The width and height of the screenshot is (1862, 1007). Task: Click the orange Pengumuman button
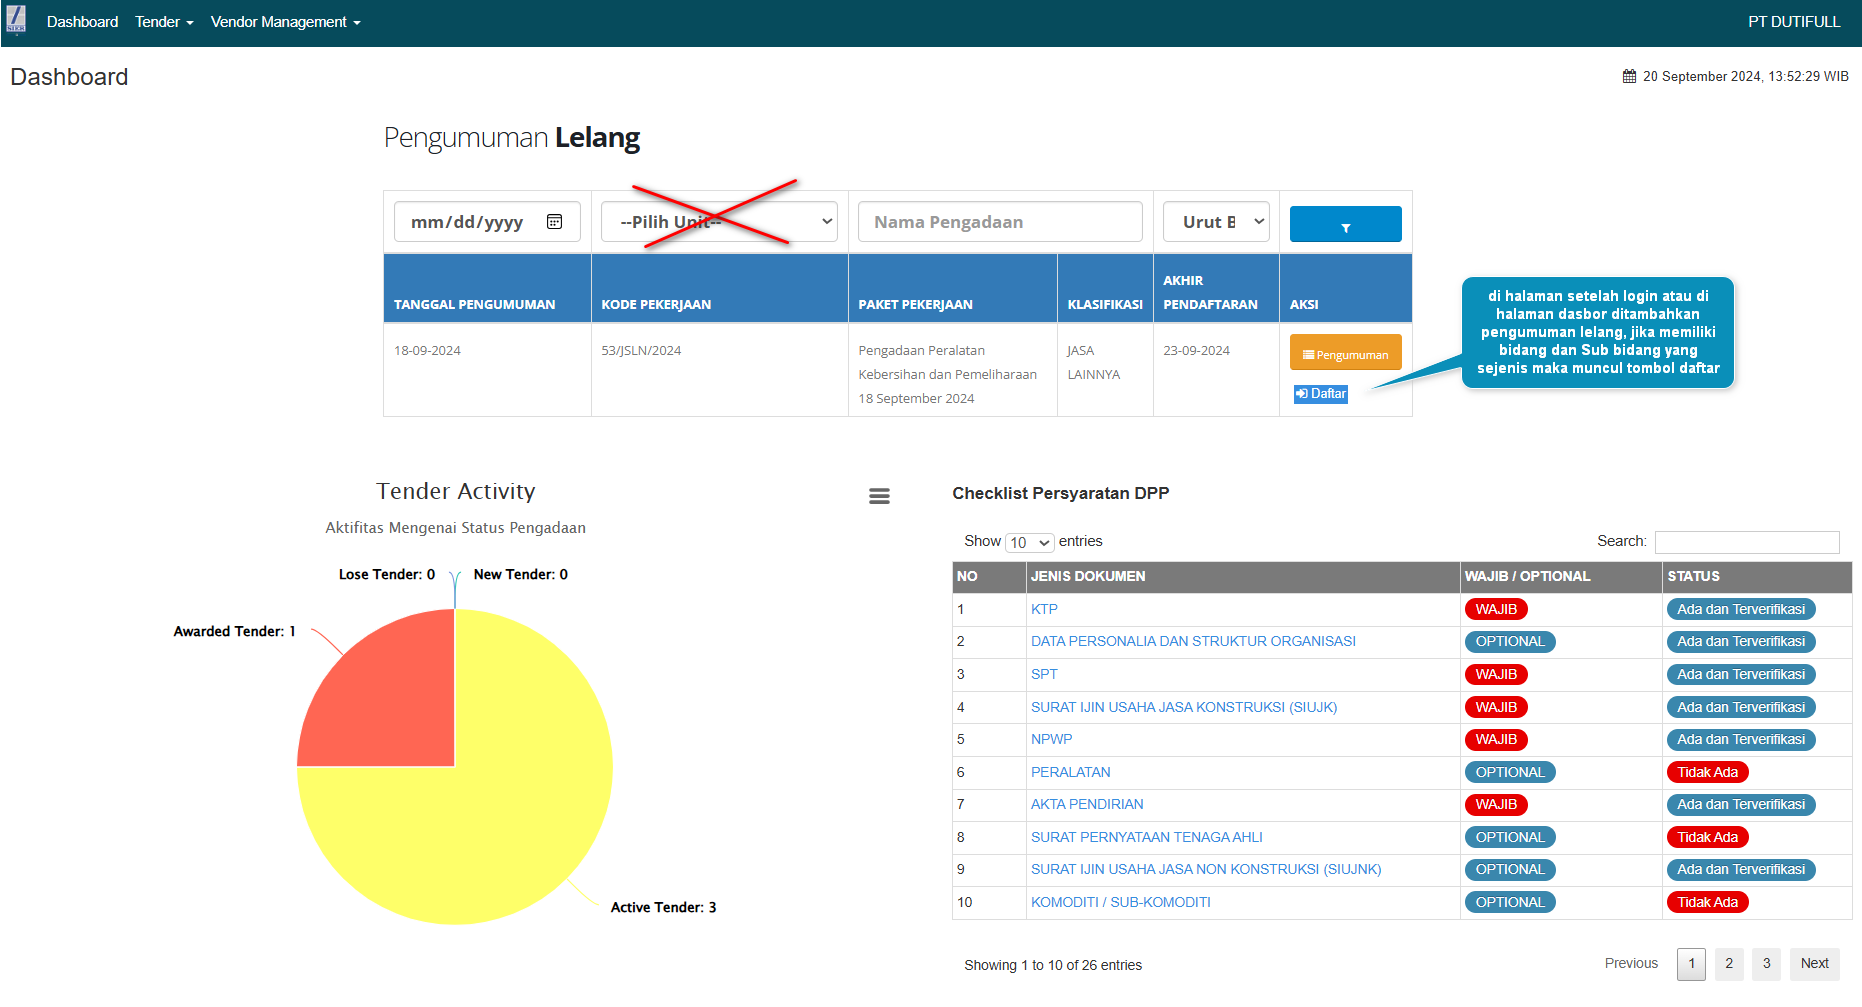pos(1345,354)
